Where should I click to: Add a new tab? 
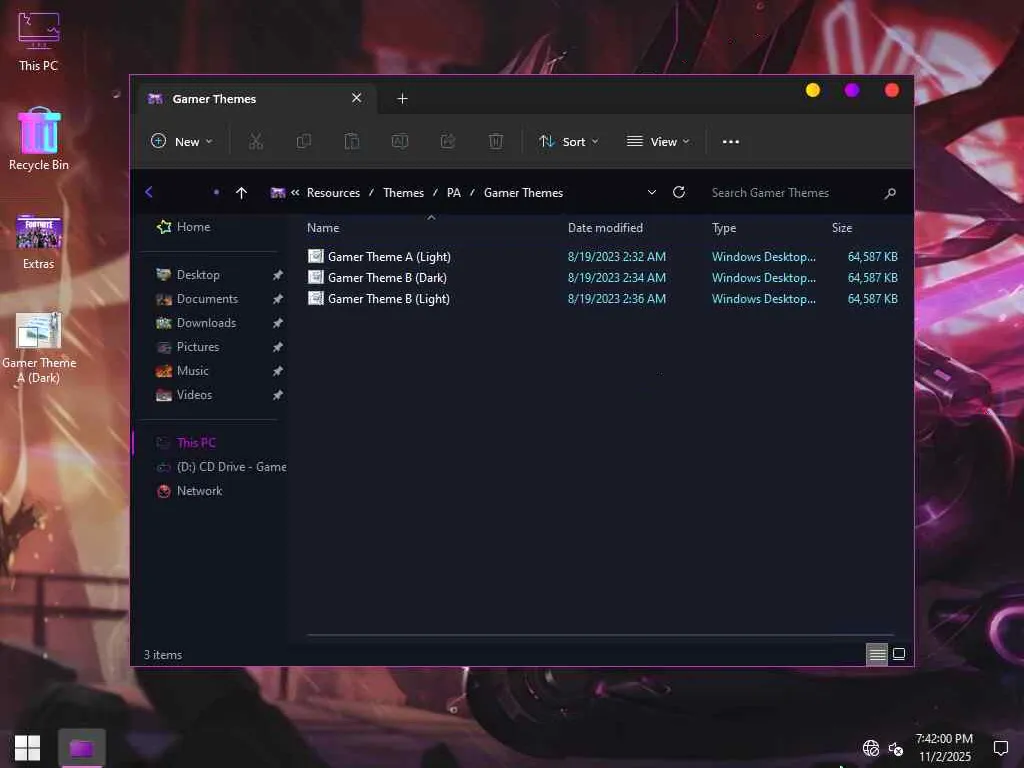pyautogui.click(x=402, y=99)
